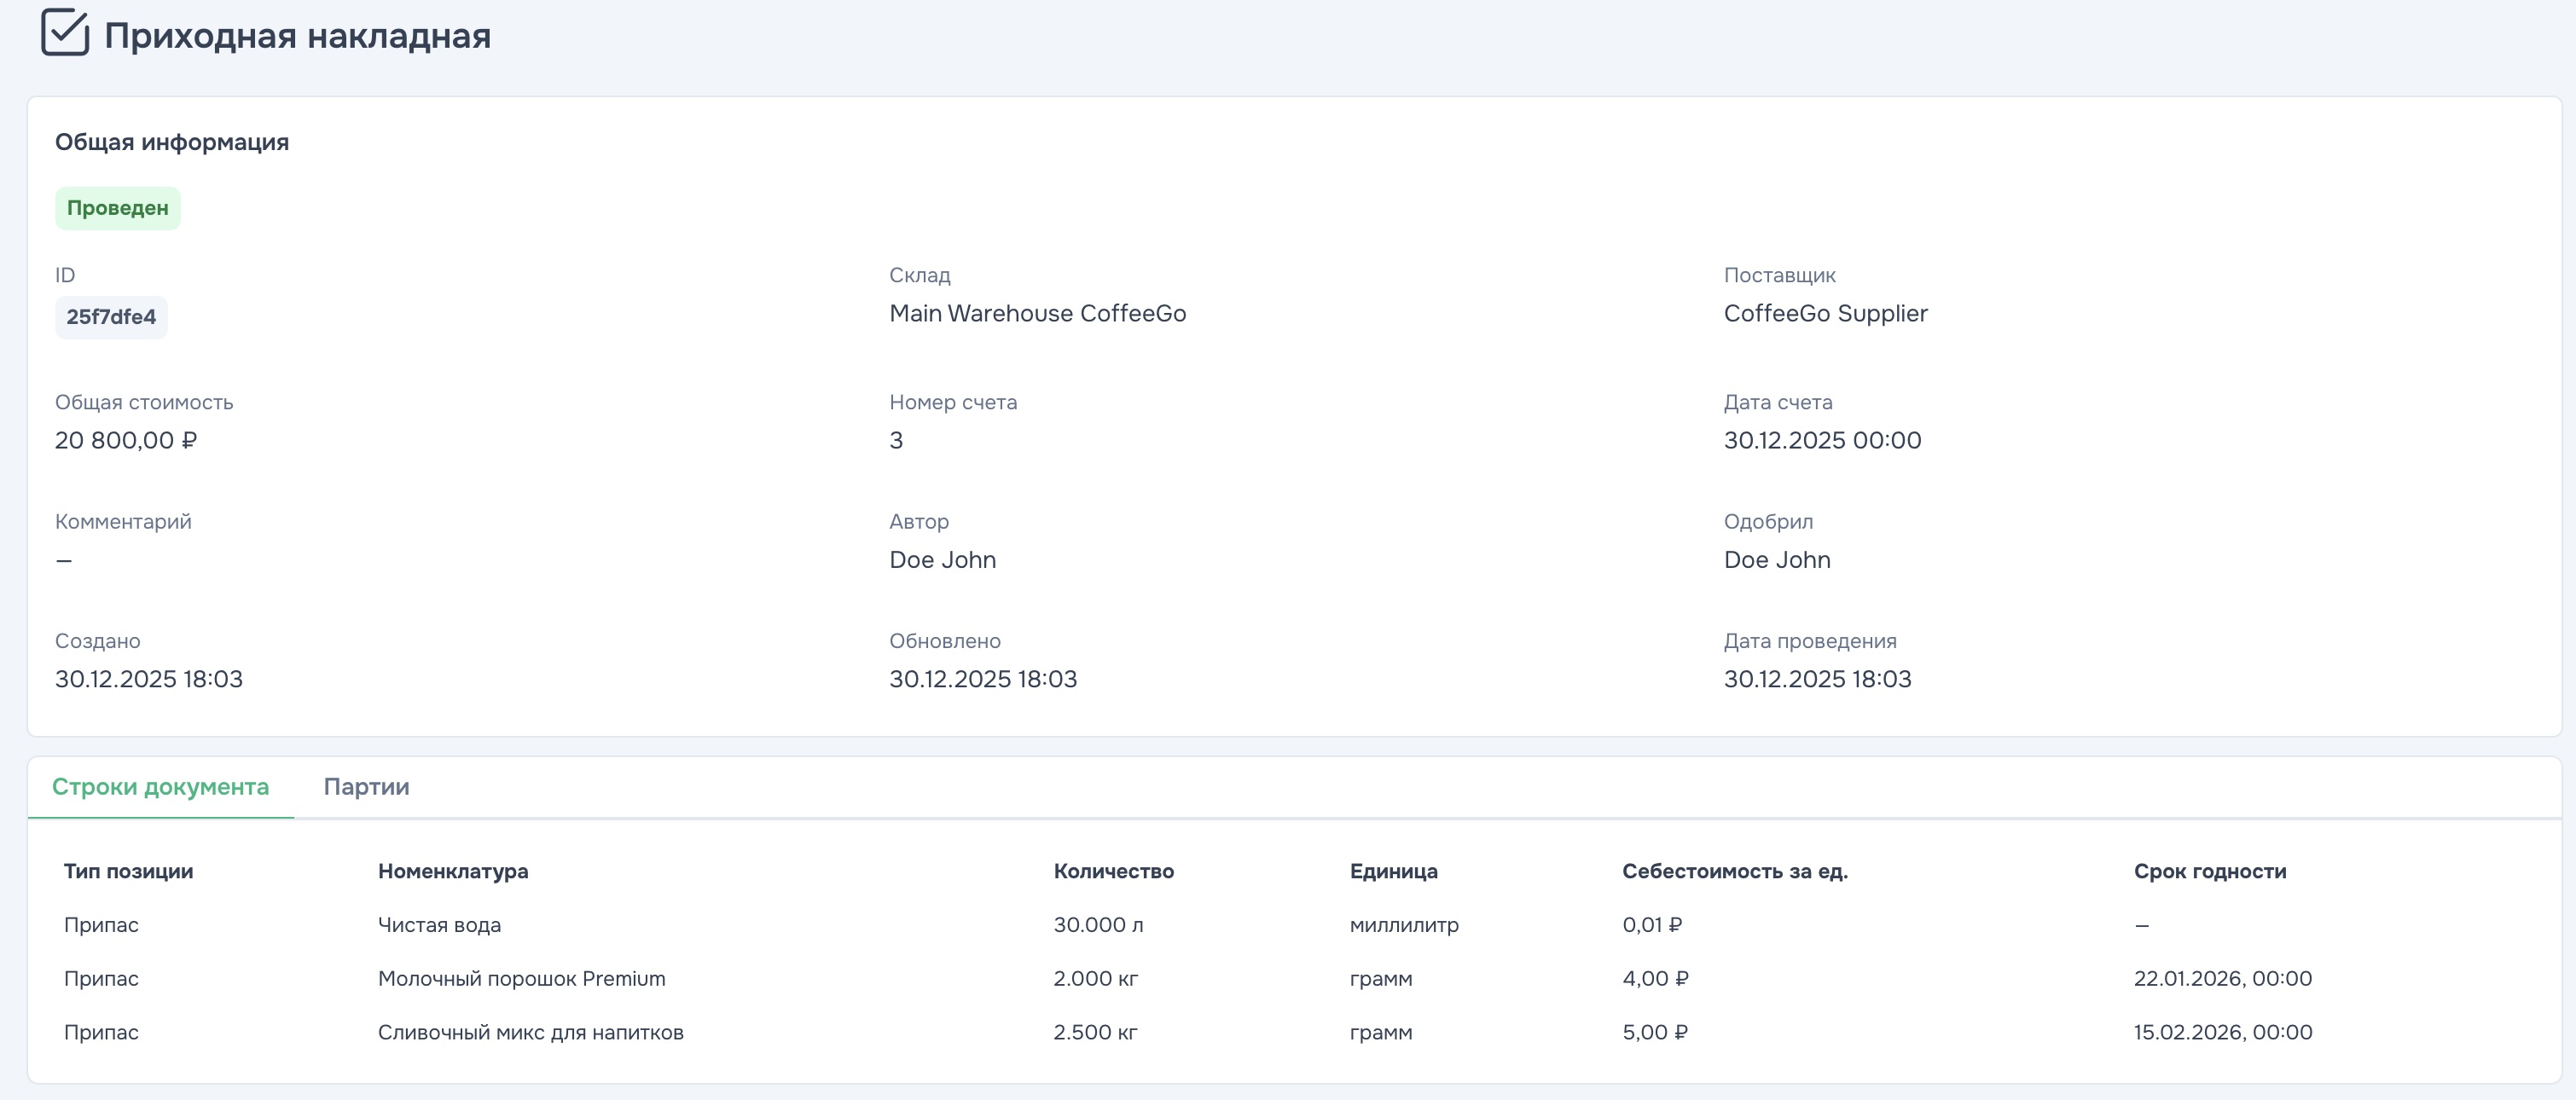This screenshot has width=2576, height=1100.
Task: Click the total cost 20 800,00 ₽
Action: click(126, 441)
